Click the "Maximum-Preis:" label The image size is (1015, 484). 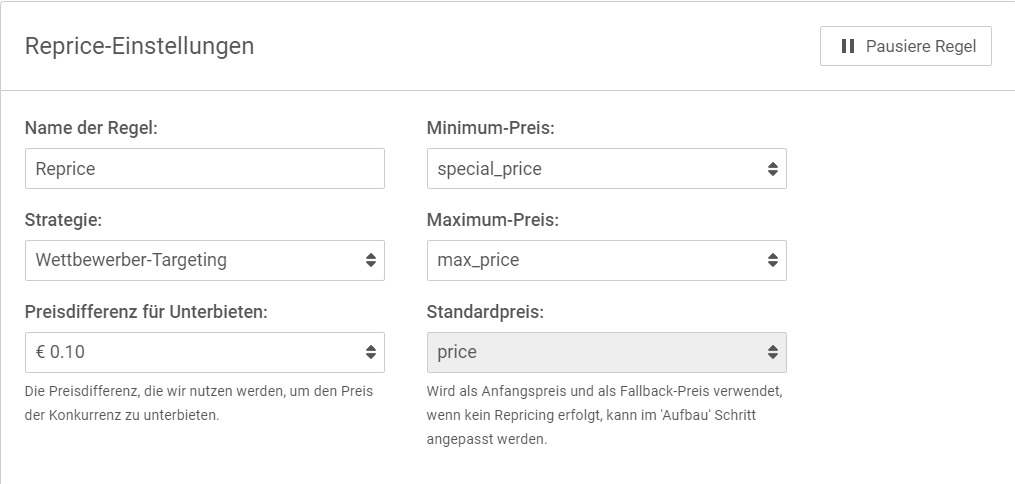pos(492,220)
